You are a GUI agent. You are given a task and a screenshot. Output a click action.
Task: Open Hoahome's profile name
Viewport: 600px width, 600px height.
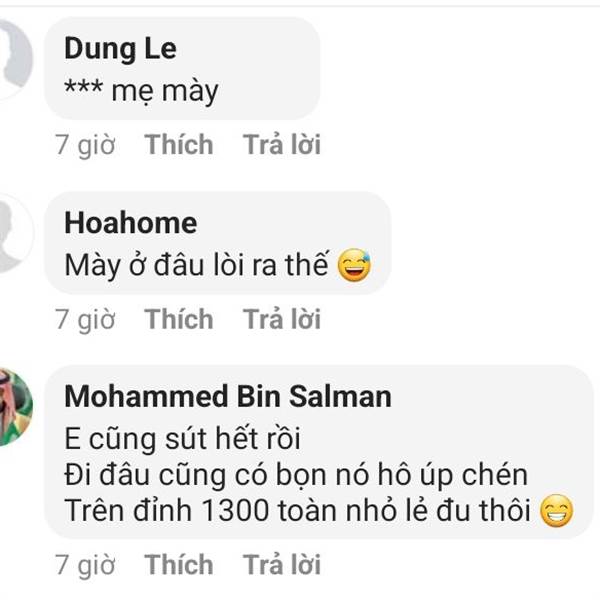pyautogui.click(x=130, y=223)
